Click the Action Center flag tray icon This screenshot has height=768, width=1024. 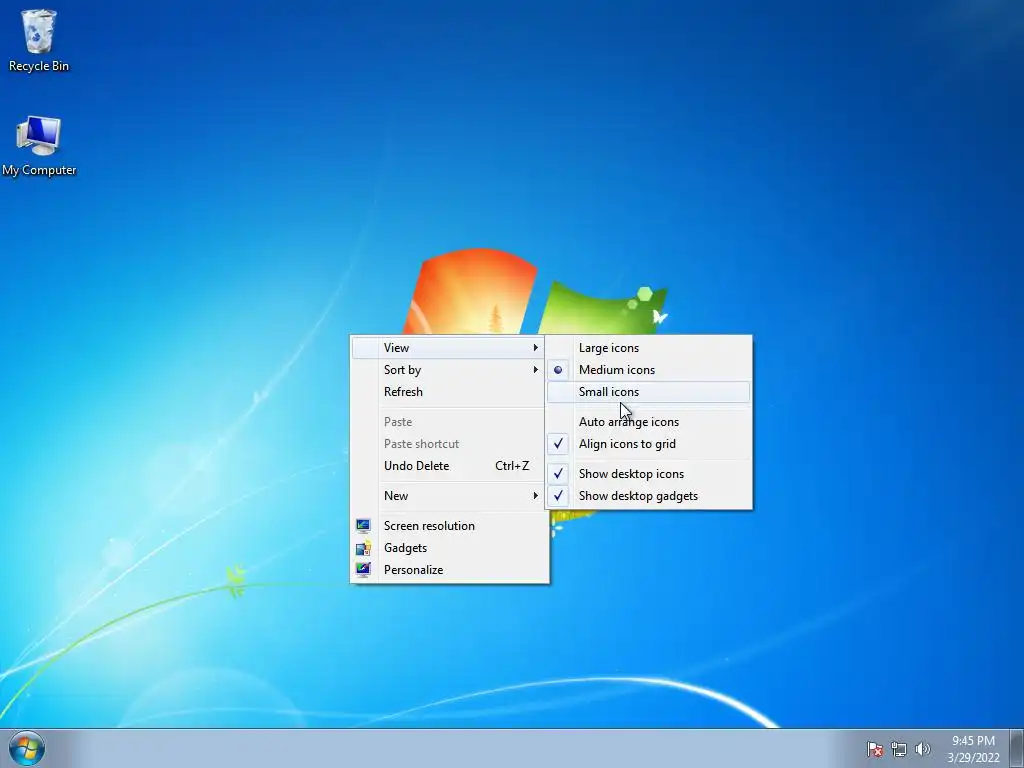(x=875, y=749)
